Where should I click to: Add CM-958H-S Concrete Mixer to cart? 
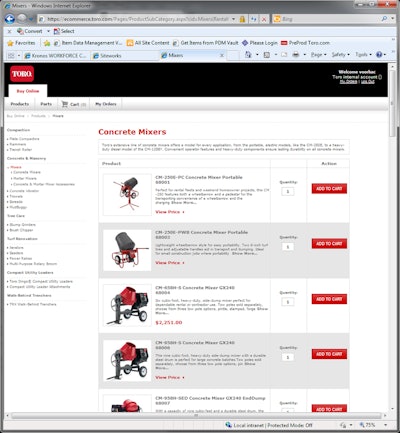coord(329,354)
